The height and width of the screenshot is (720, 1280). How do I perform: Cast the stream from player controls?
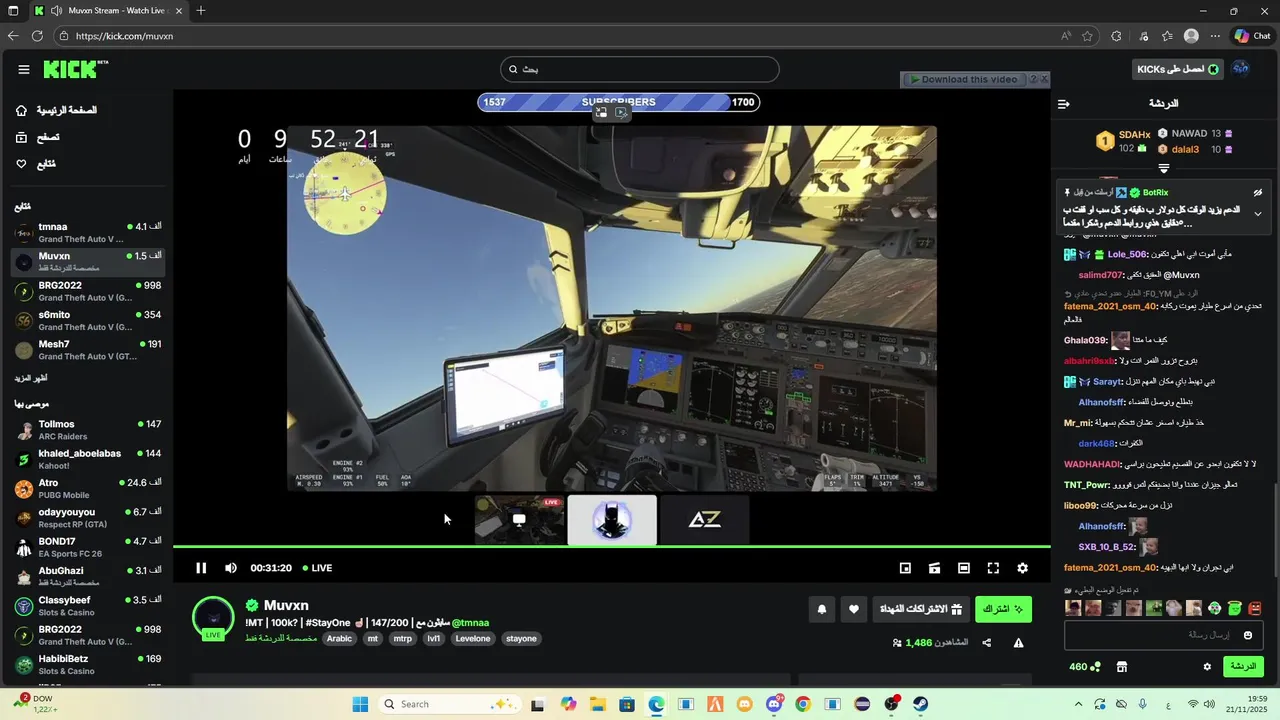point(934,568)
